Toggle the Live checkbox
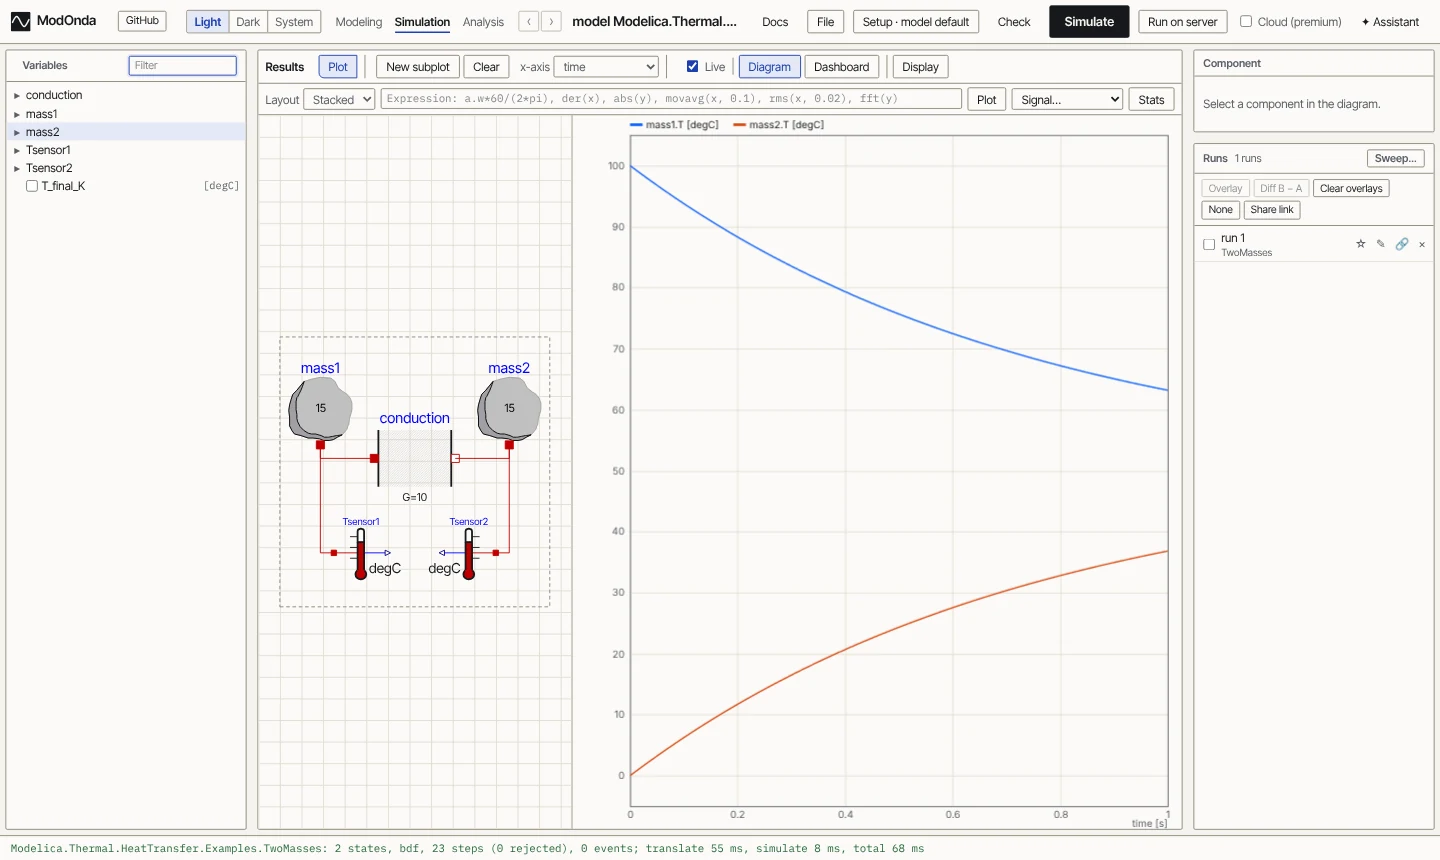Screen dimensions: 1440x860 [692, 67]
